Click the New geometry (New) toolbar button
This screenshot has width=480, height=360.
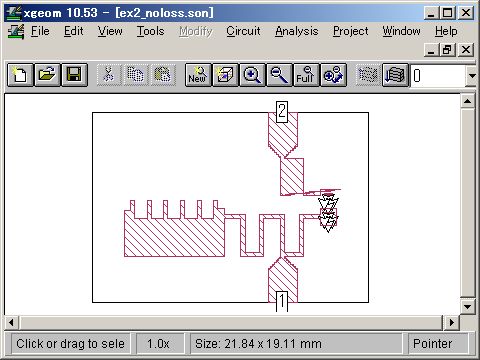pos(198,75)
